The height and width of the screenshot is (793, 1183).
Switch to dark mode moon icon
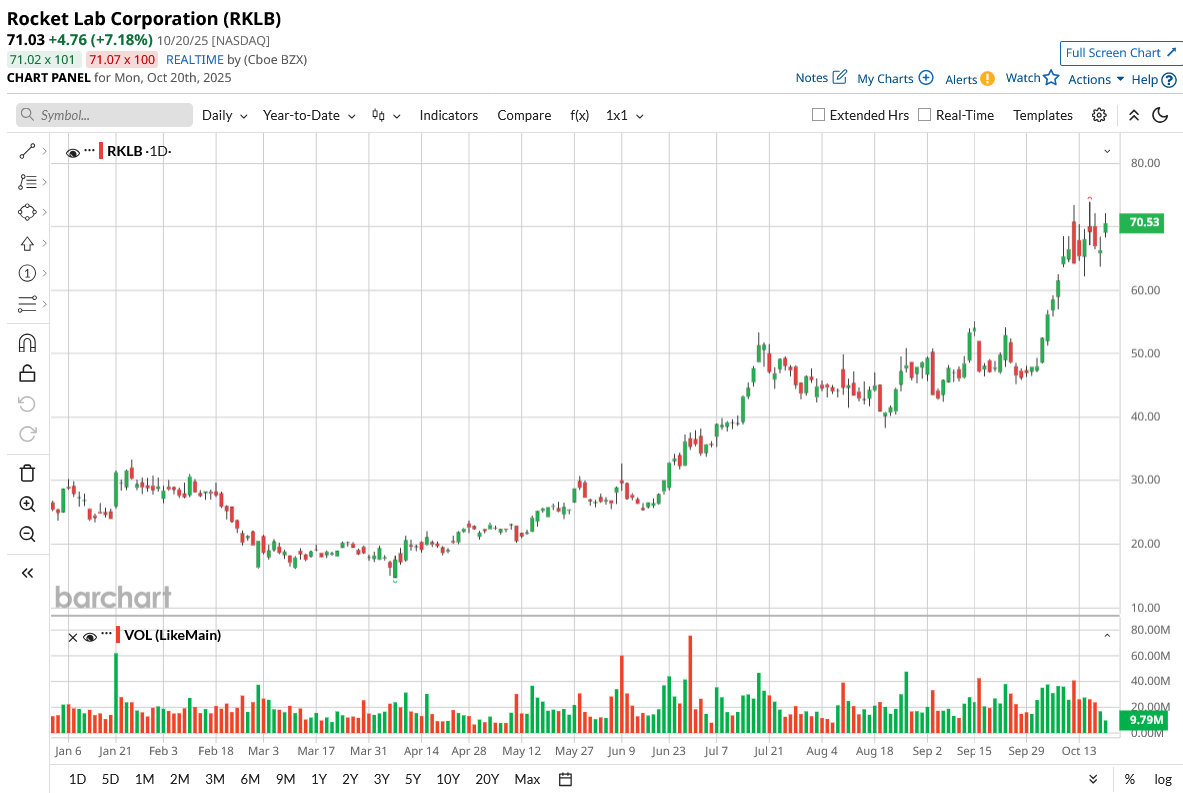tap(1160, 115)
